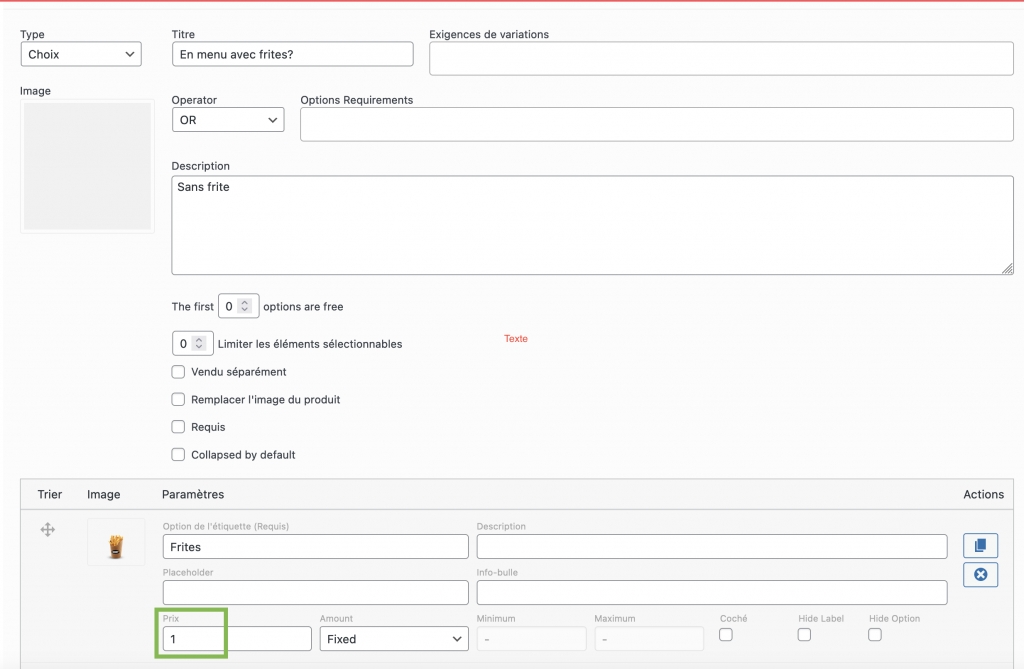Screen dimensions: 1024x669
Task: Open the Type dropdown showing Choix
Action: (81, 54)
